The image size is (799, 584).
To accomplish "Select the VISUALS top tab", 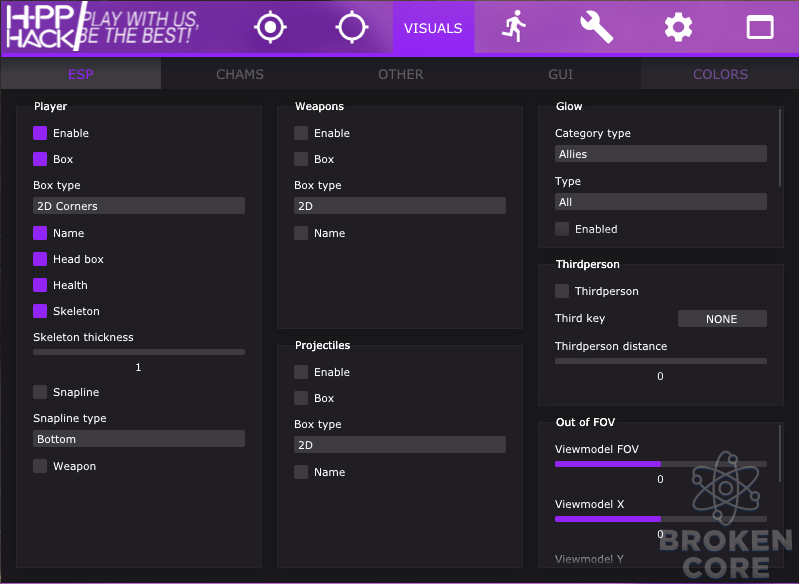I will pyautogui.click(x=433, y=28).
